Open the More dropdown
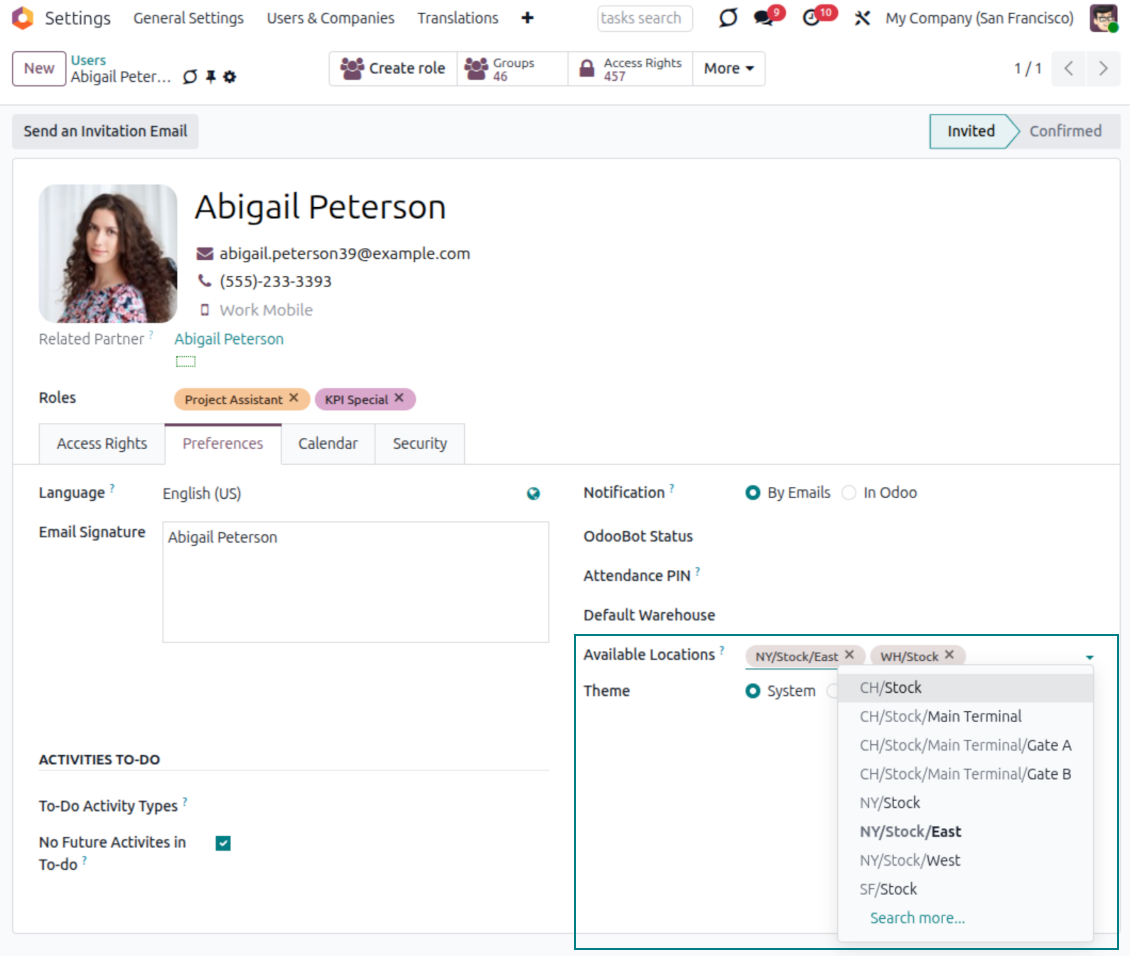This screenshot has height=956, width=1130. pos(729,68)
